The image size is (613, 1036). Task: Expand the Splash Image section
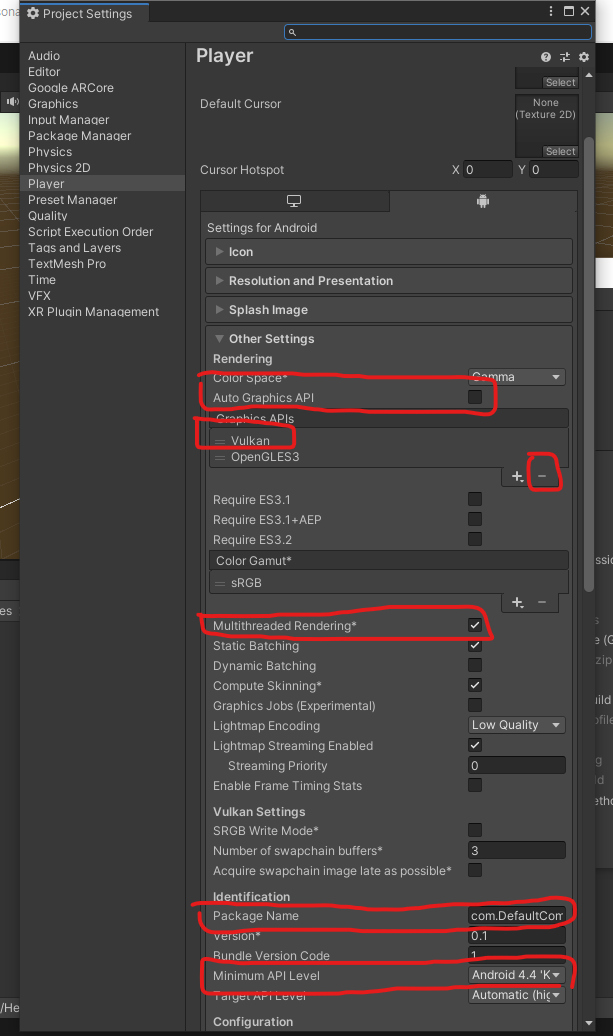pos(388,310)
